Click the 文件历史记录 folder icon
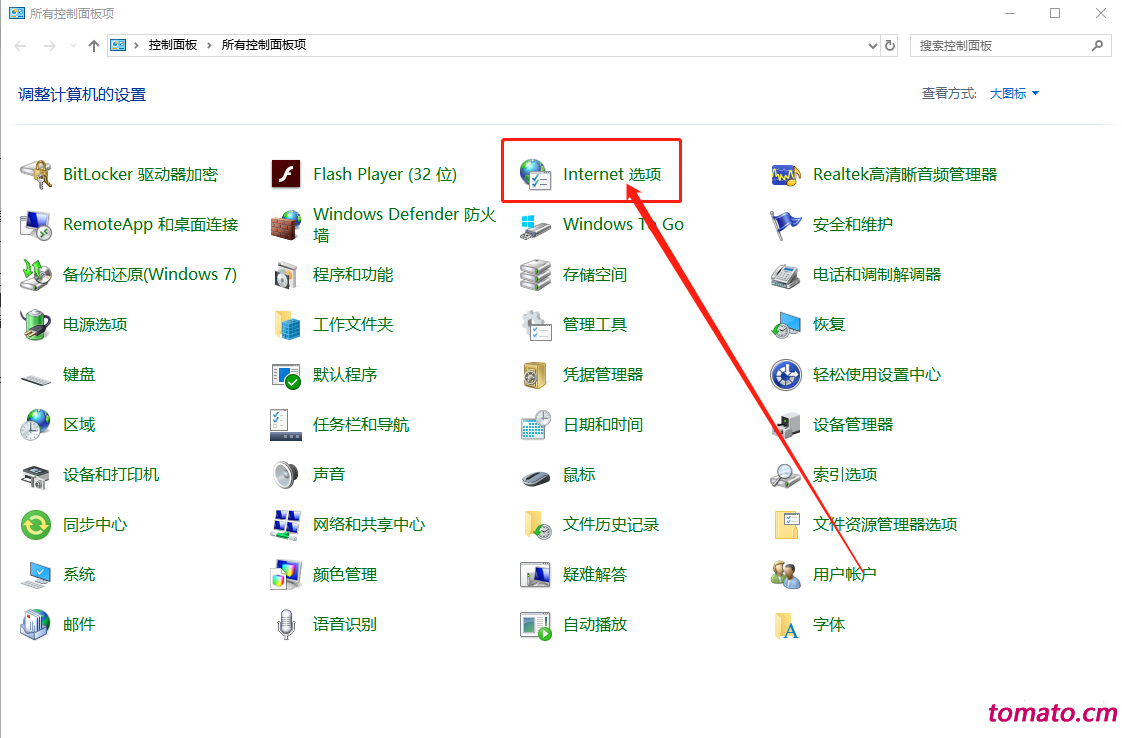Image resolution: width=1122 pixels, height=738 pixels. (x=537, y=525)
